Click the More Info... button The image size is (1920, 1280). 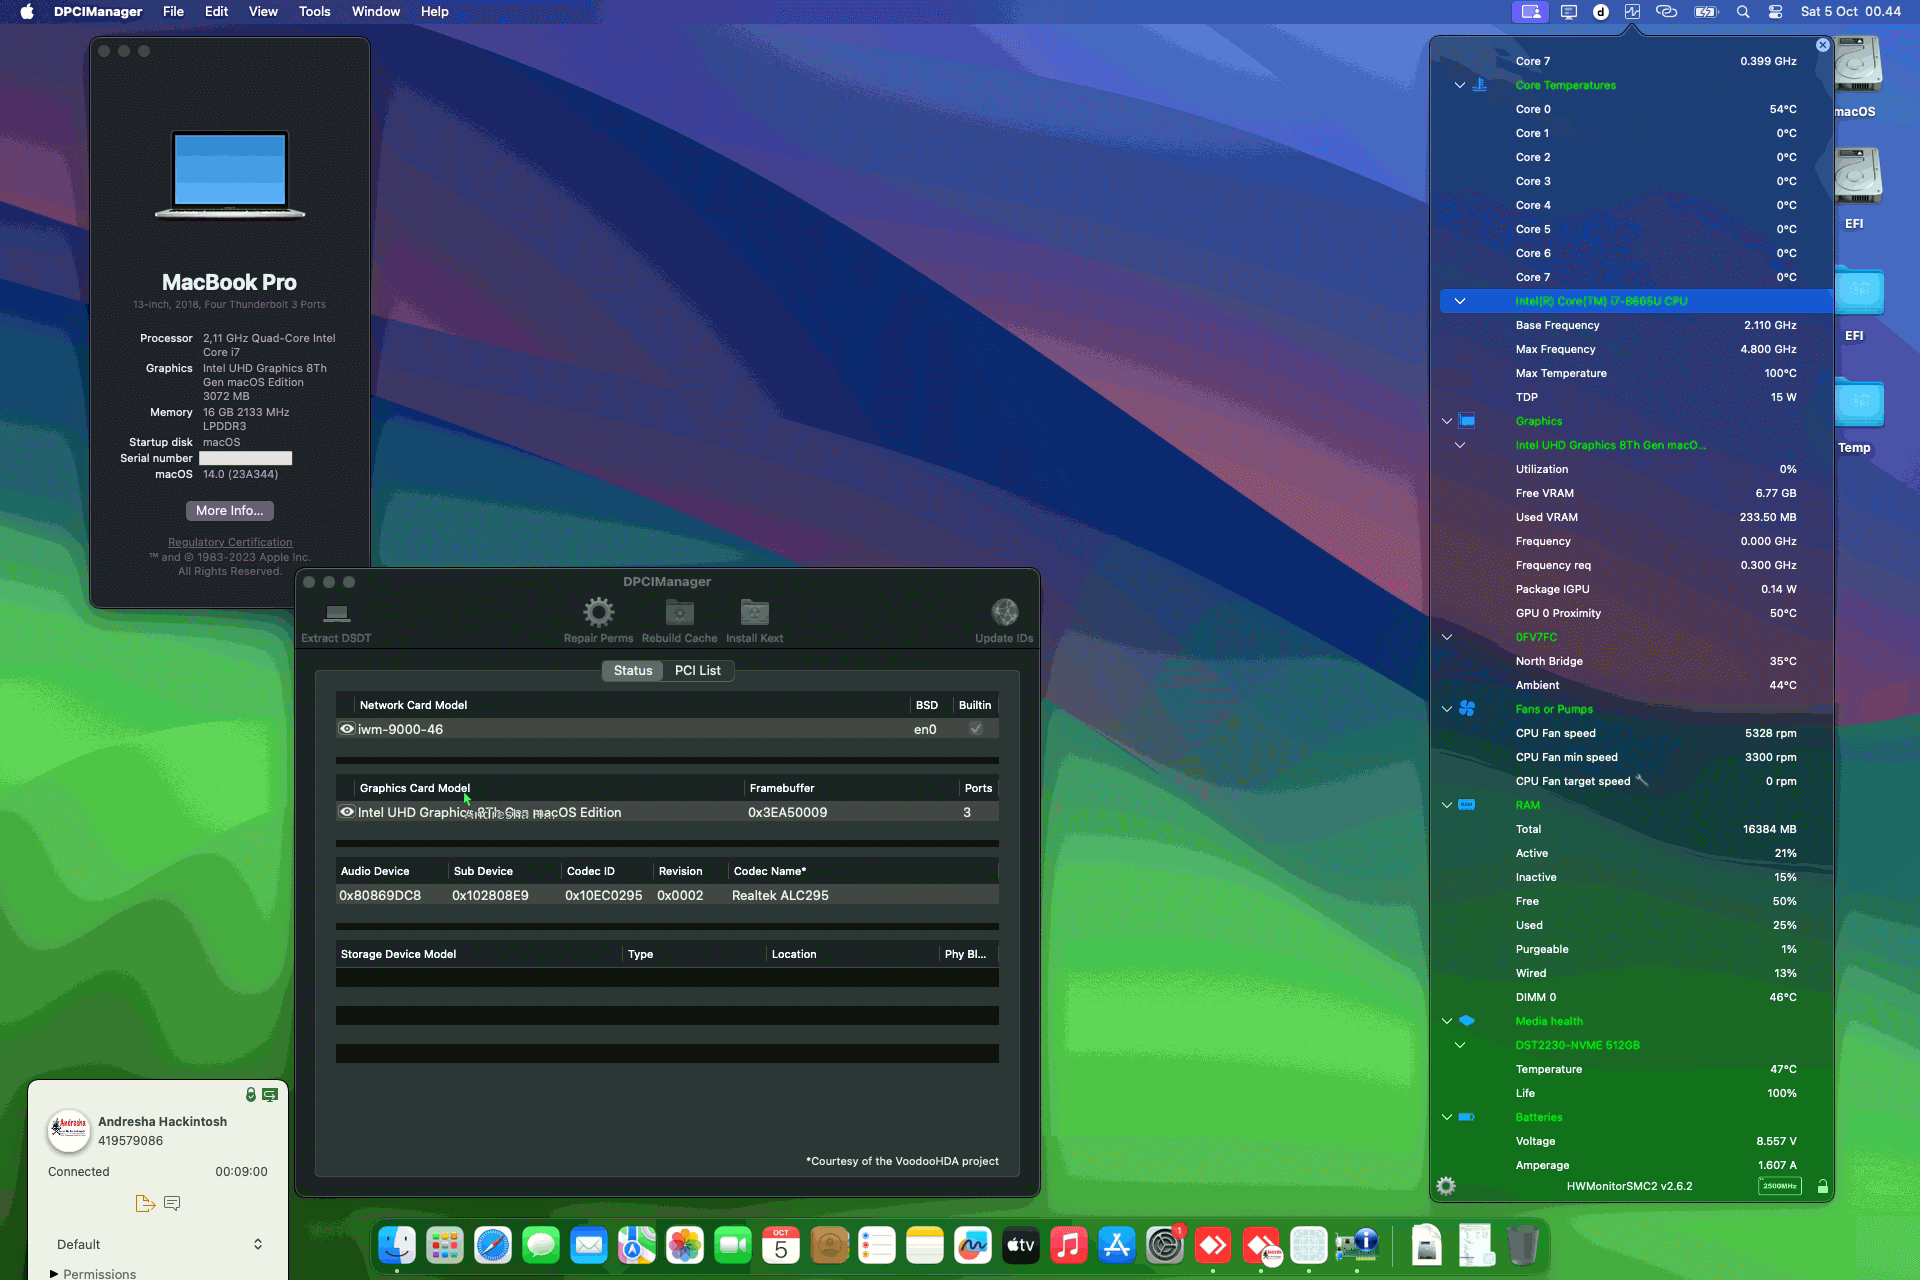click(x=229, y=510)
